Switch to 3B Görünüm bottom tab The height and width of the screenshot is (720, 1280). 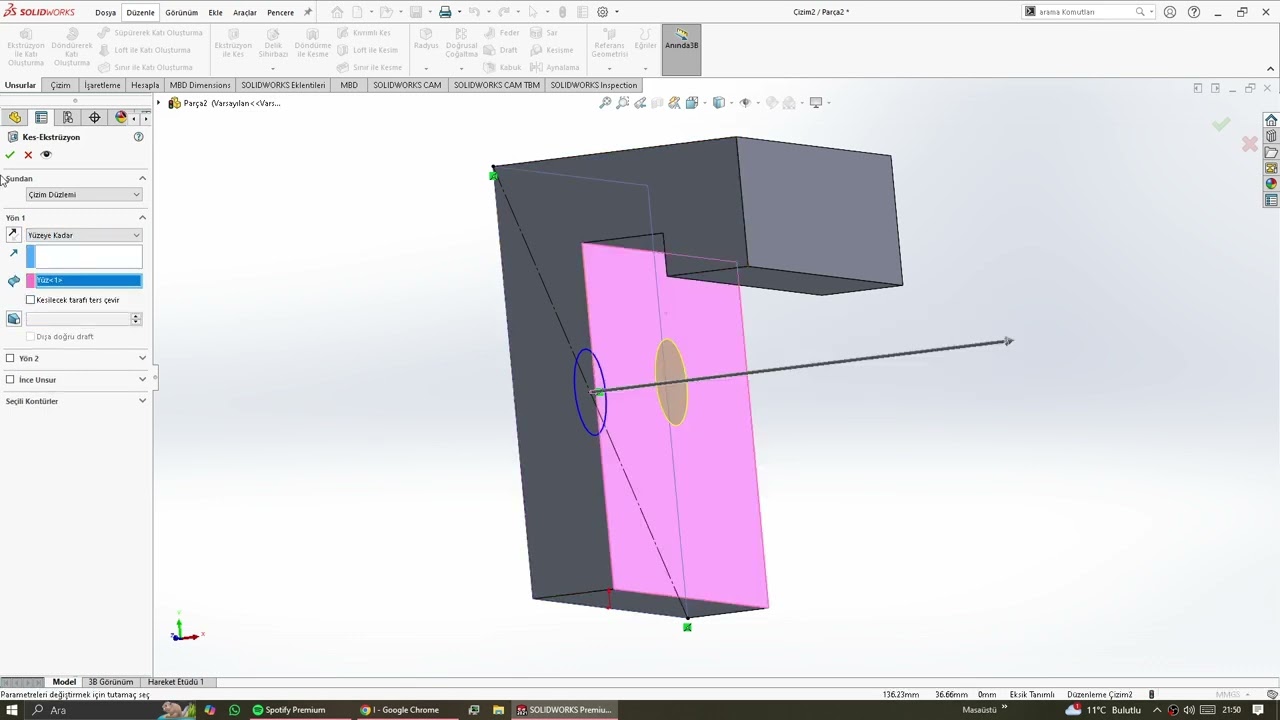[111, 682]
